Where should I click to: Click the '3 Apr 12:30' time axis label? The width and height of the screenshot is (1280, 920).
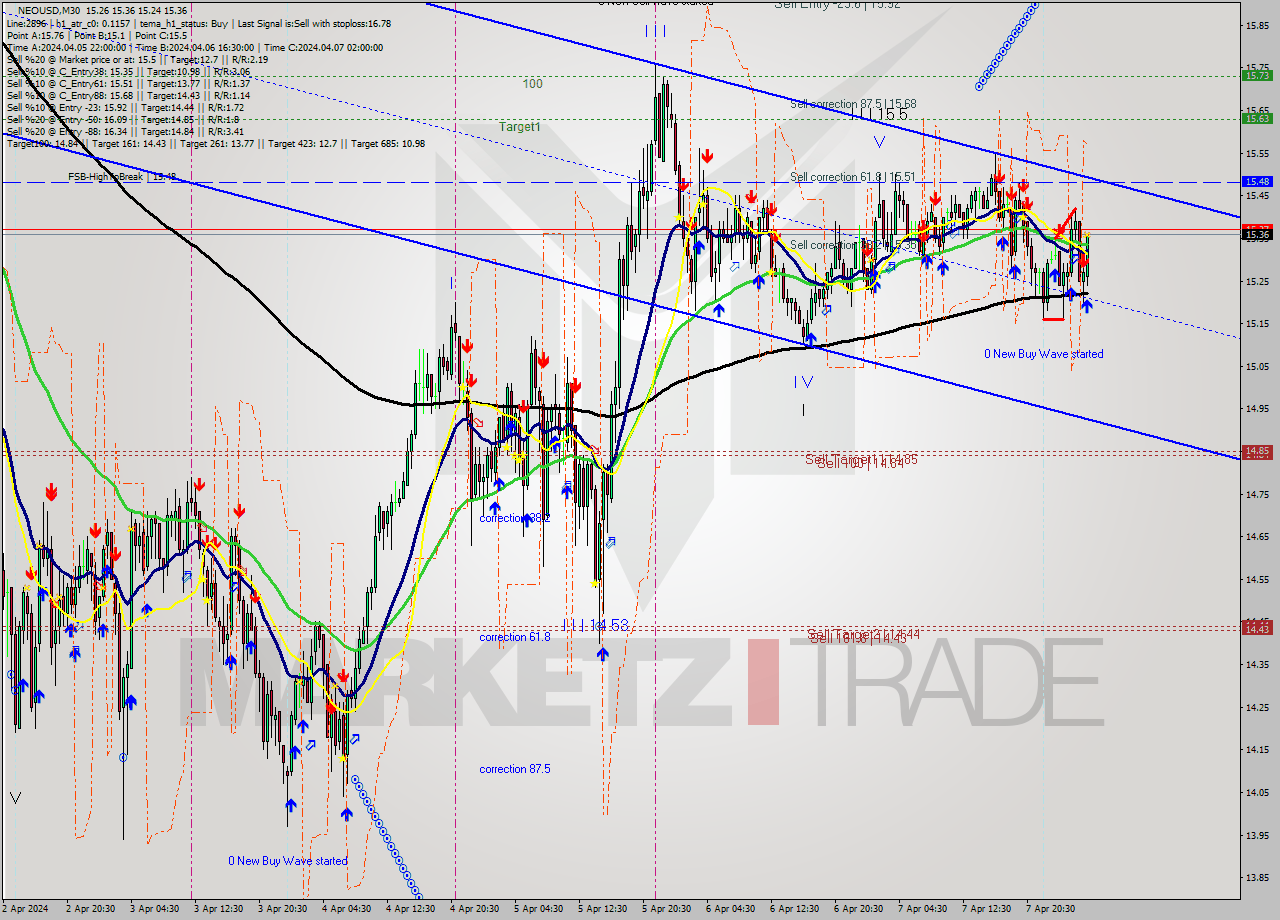(218, 909)
